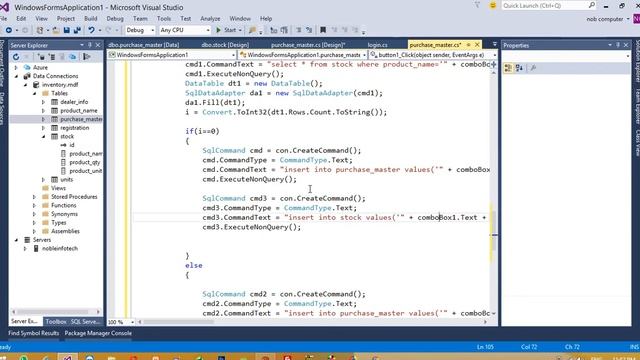Close the Server Explorer panel
Viewport: 640px width, 360px height.
tap(98, 45)
